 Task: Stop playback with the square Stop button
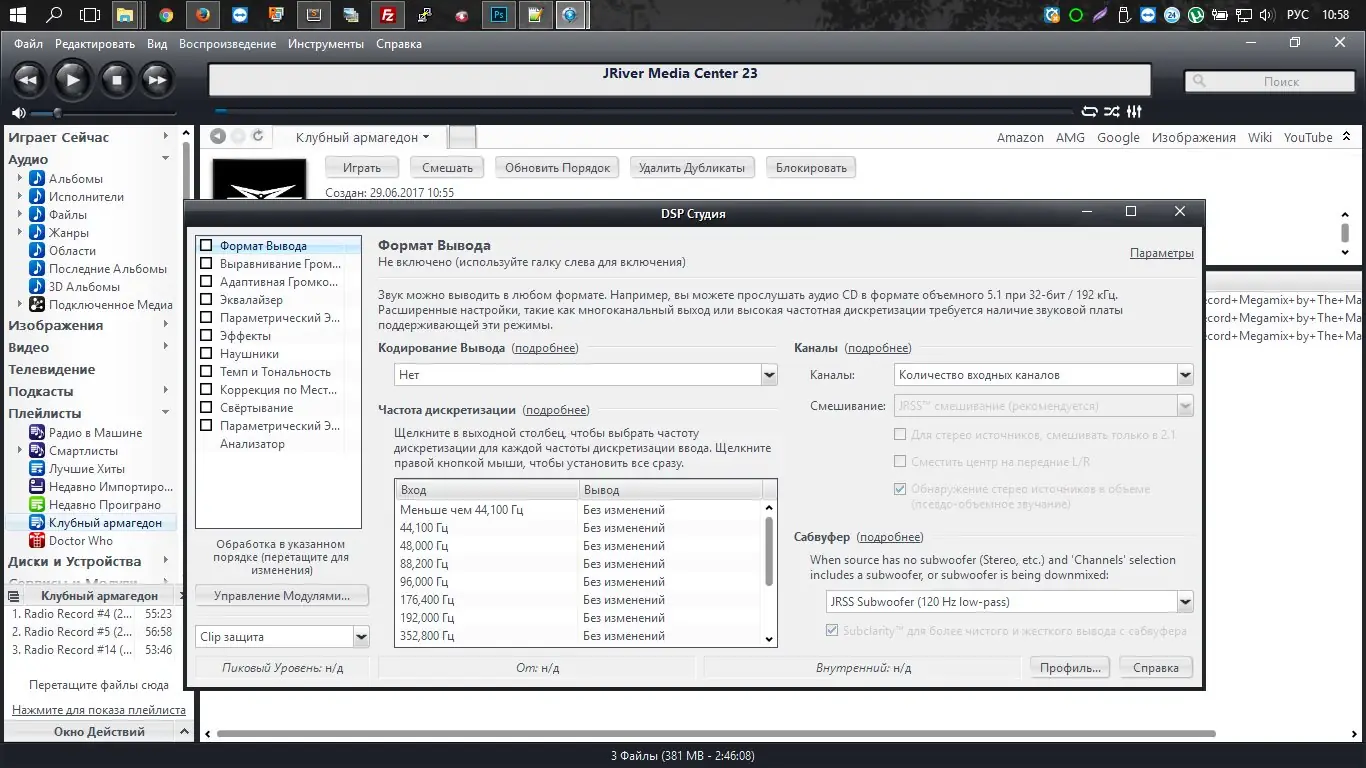116,80
